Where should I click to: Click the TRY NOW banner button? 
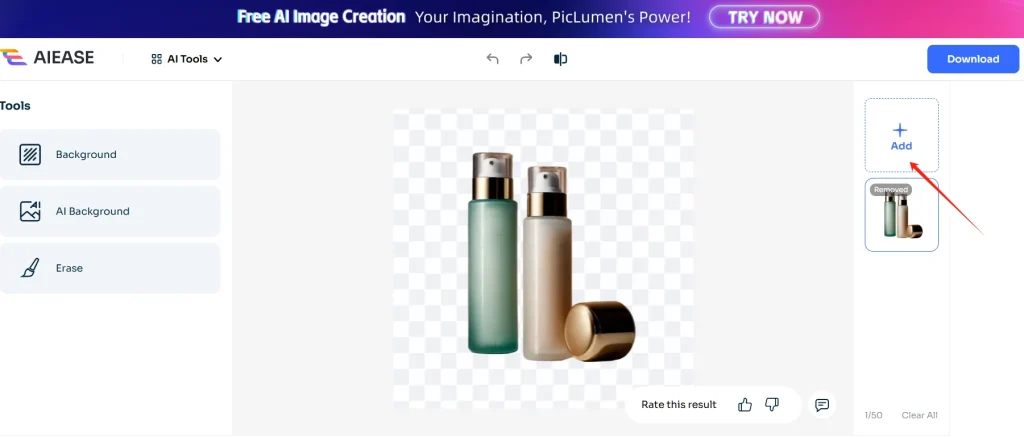(x=764, y=17)
